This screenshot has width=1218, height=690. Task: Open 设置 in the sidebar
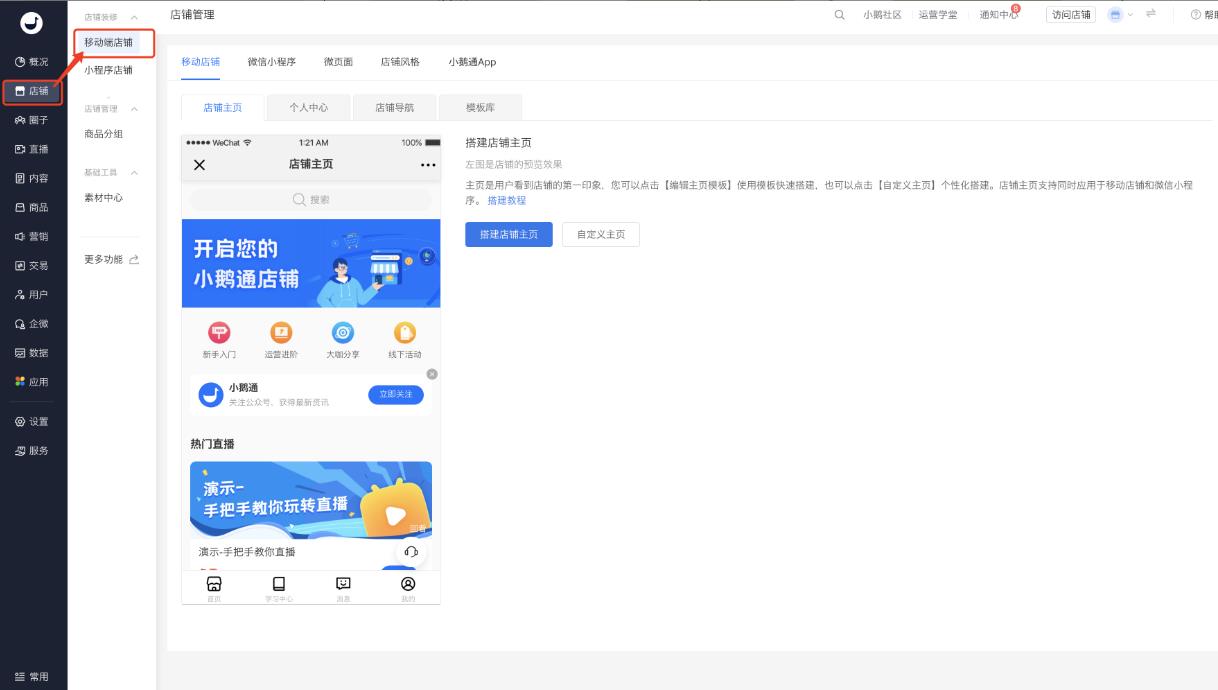pos(32,421)
